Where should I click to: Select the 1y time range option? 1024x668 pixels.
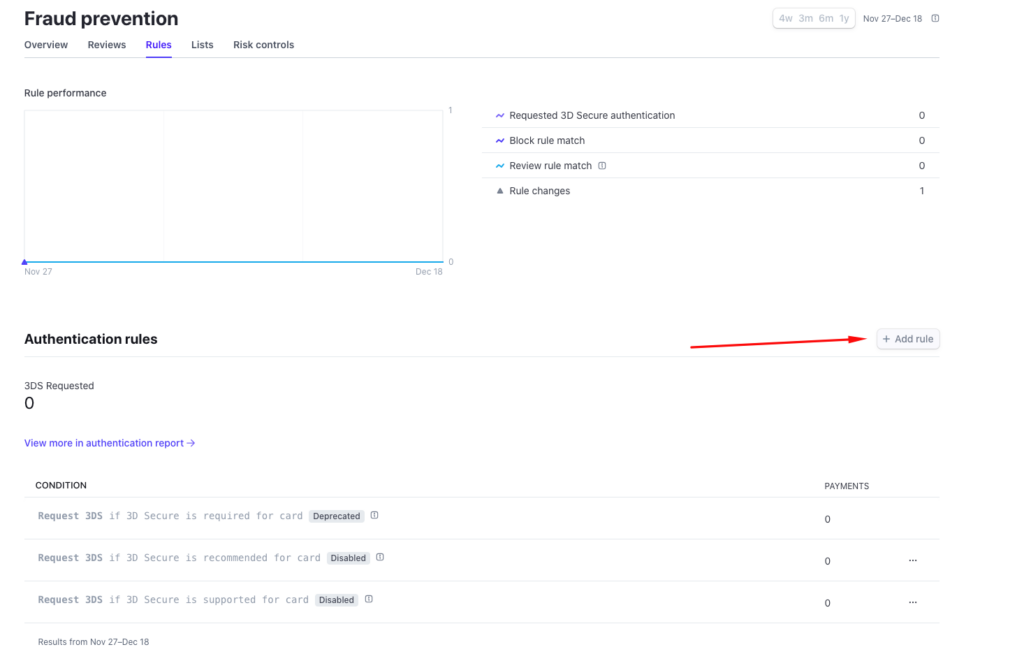844,18
